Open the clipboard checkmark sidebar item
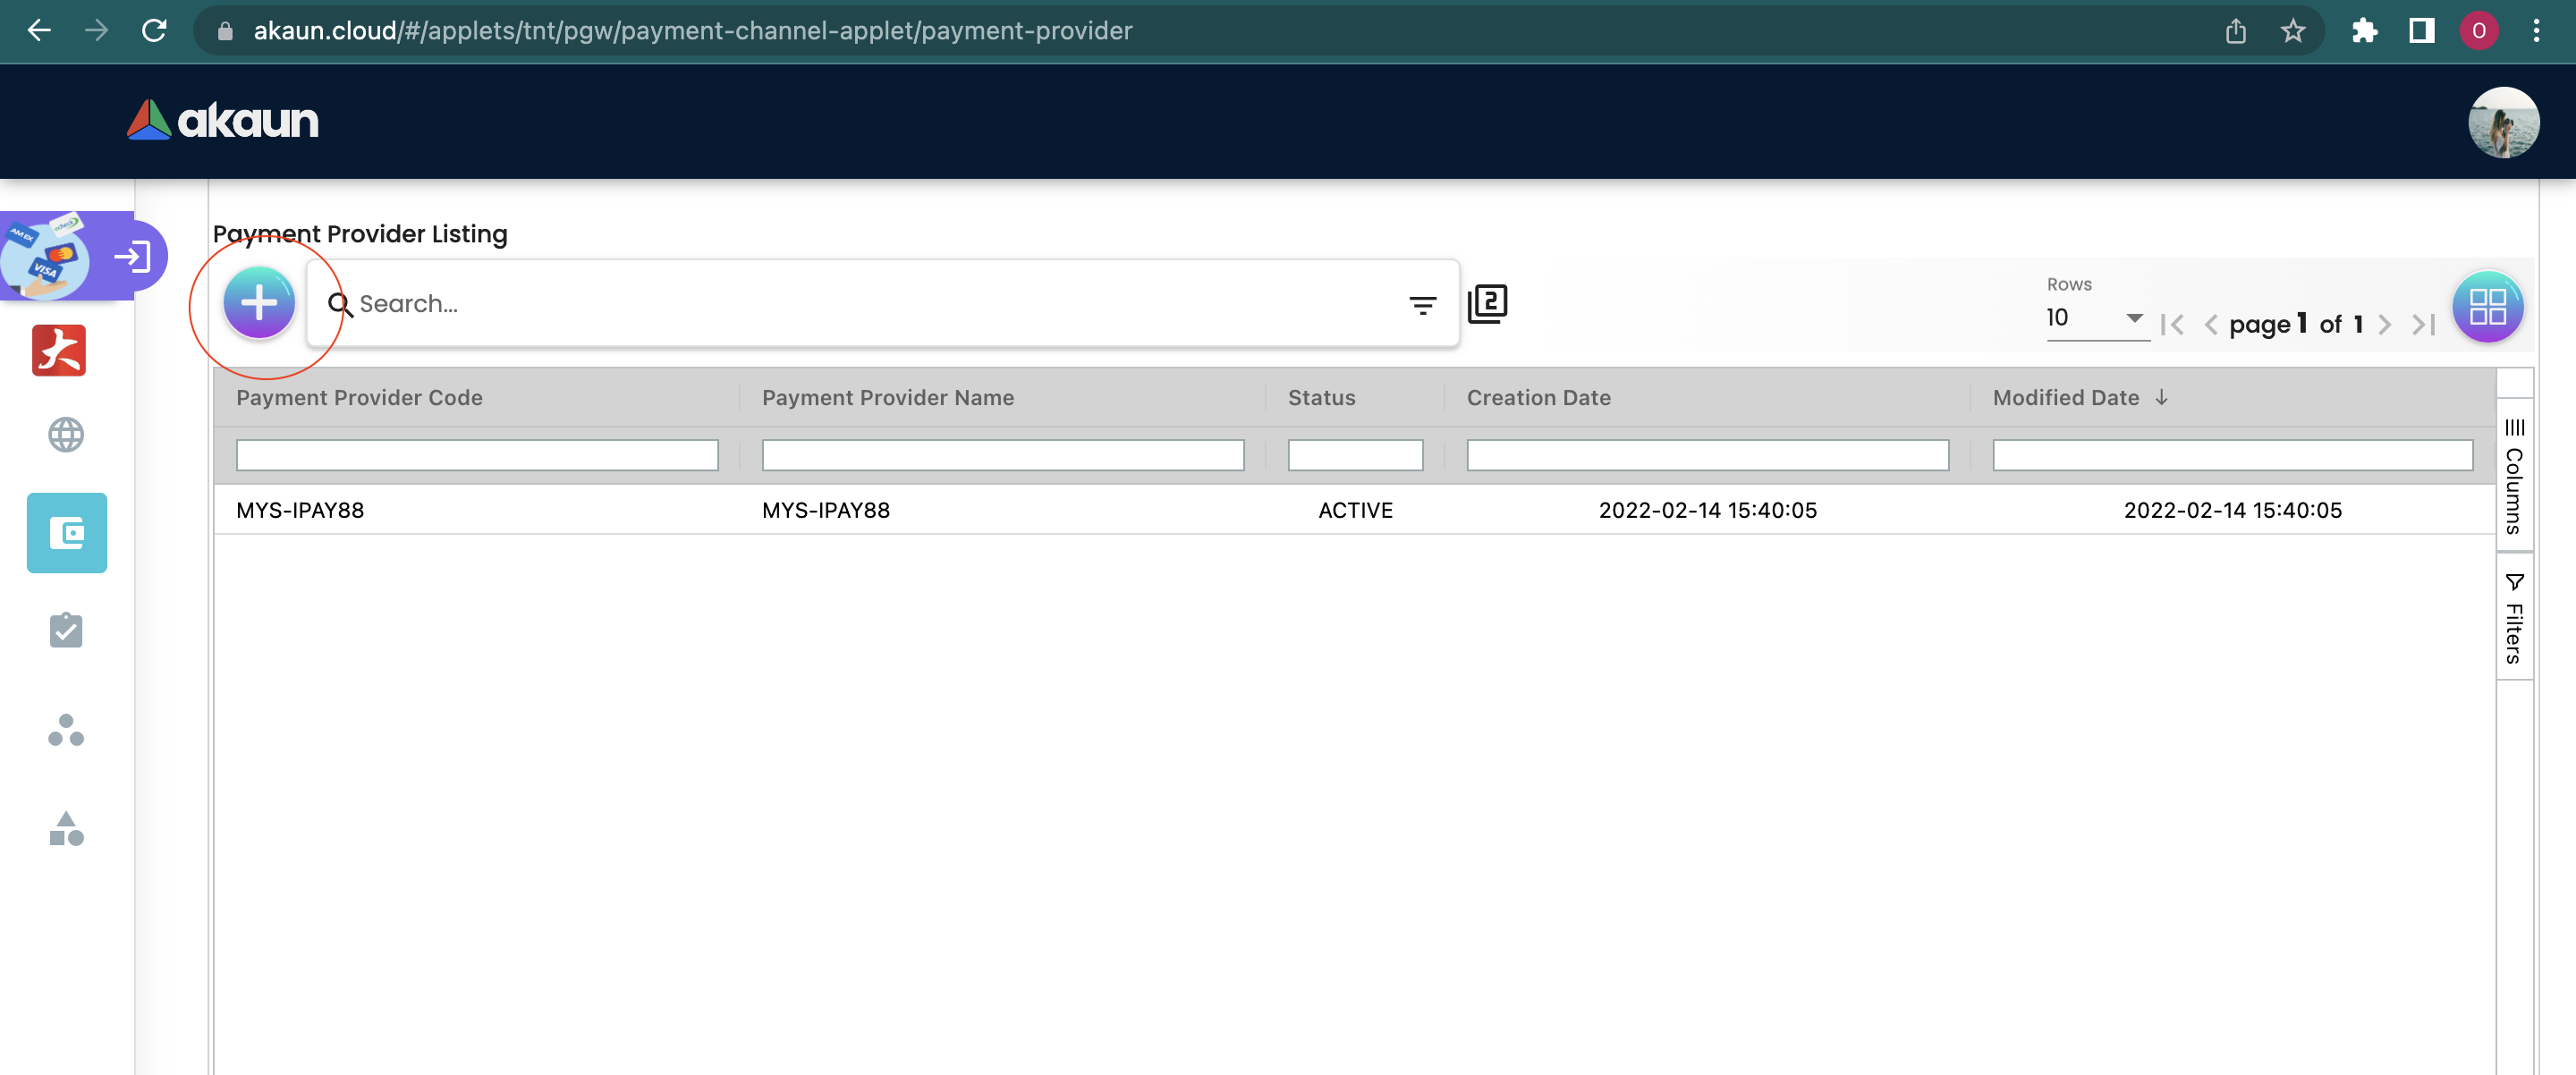Viewport: 2576px width, 1075px height. click(x=66, y=630)
